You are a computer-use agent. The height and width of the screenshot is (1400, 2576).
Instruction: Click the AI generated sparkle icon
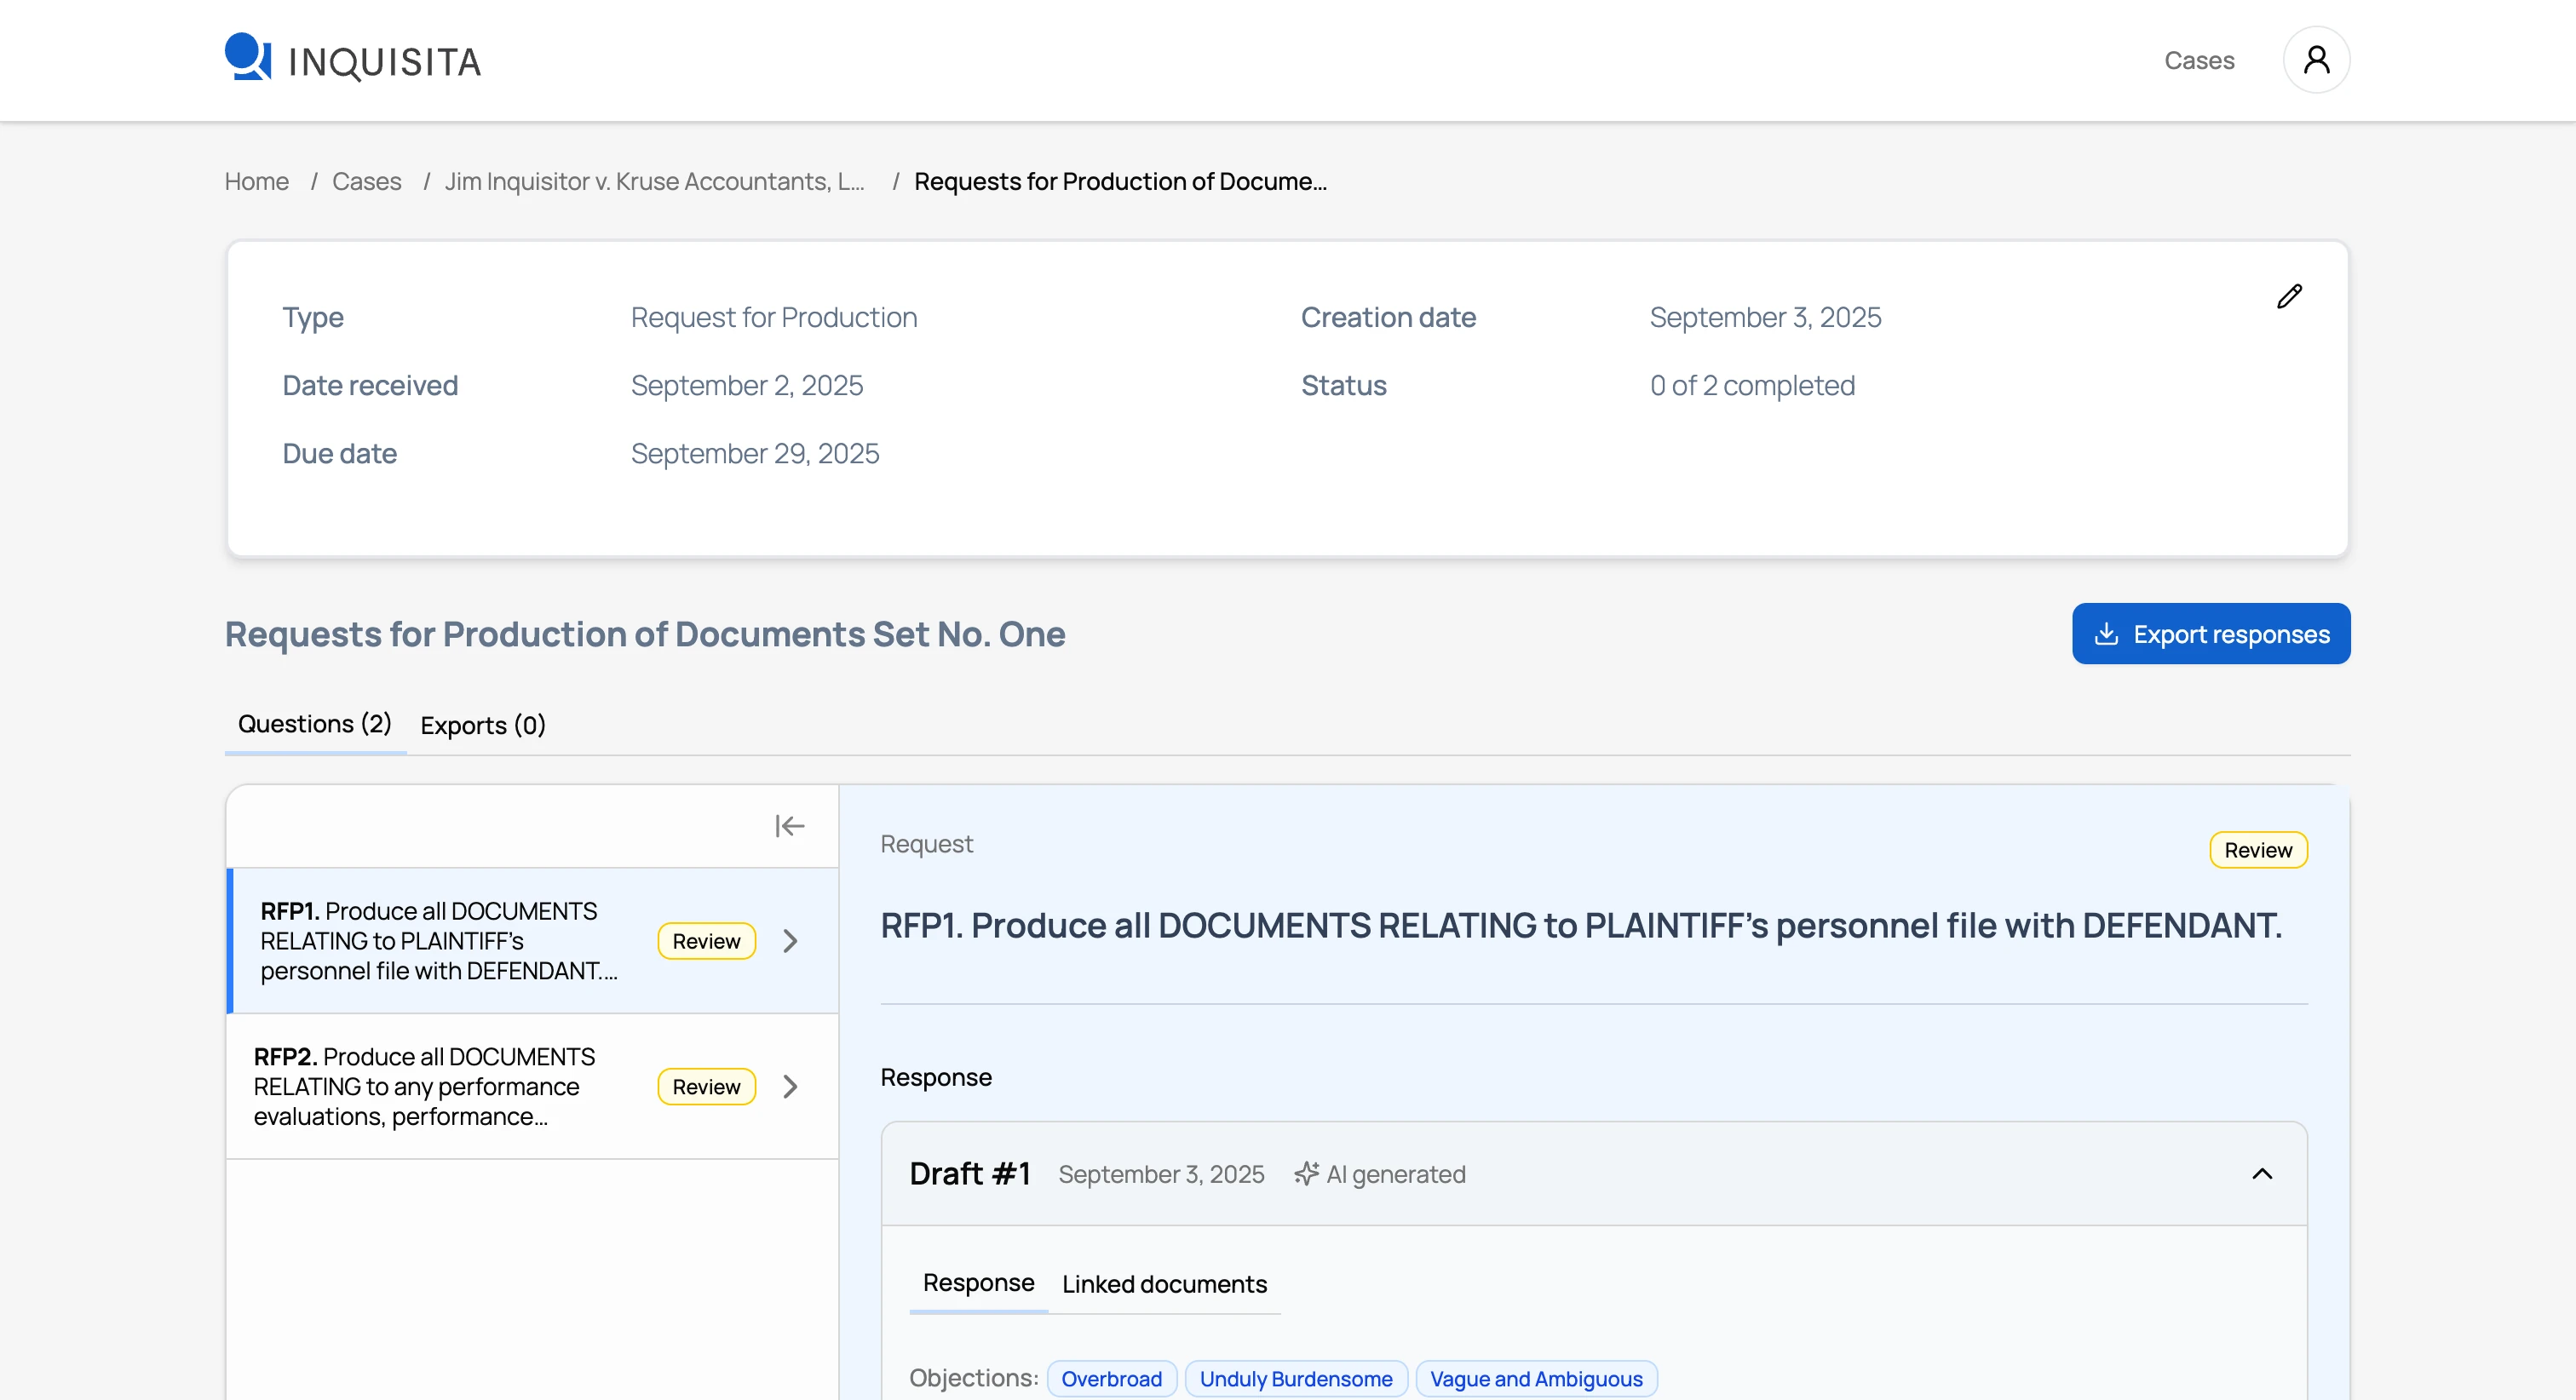(x=1305, y=1174)
